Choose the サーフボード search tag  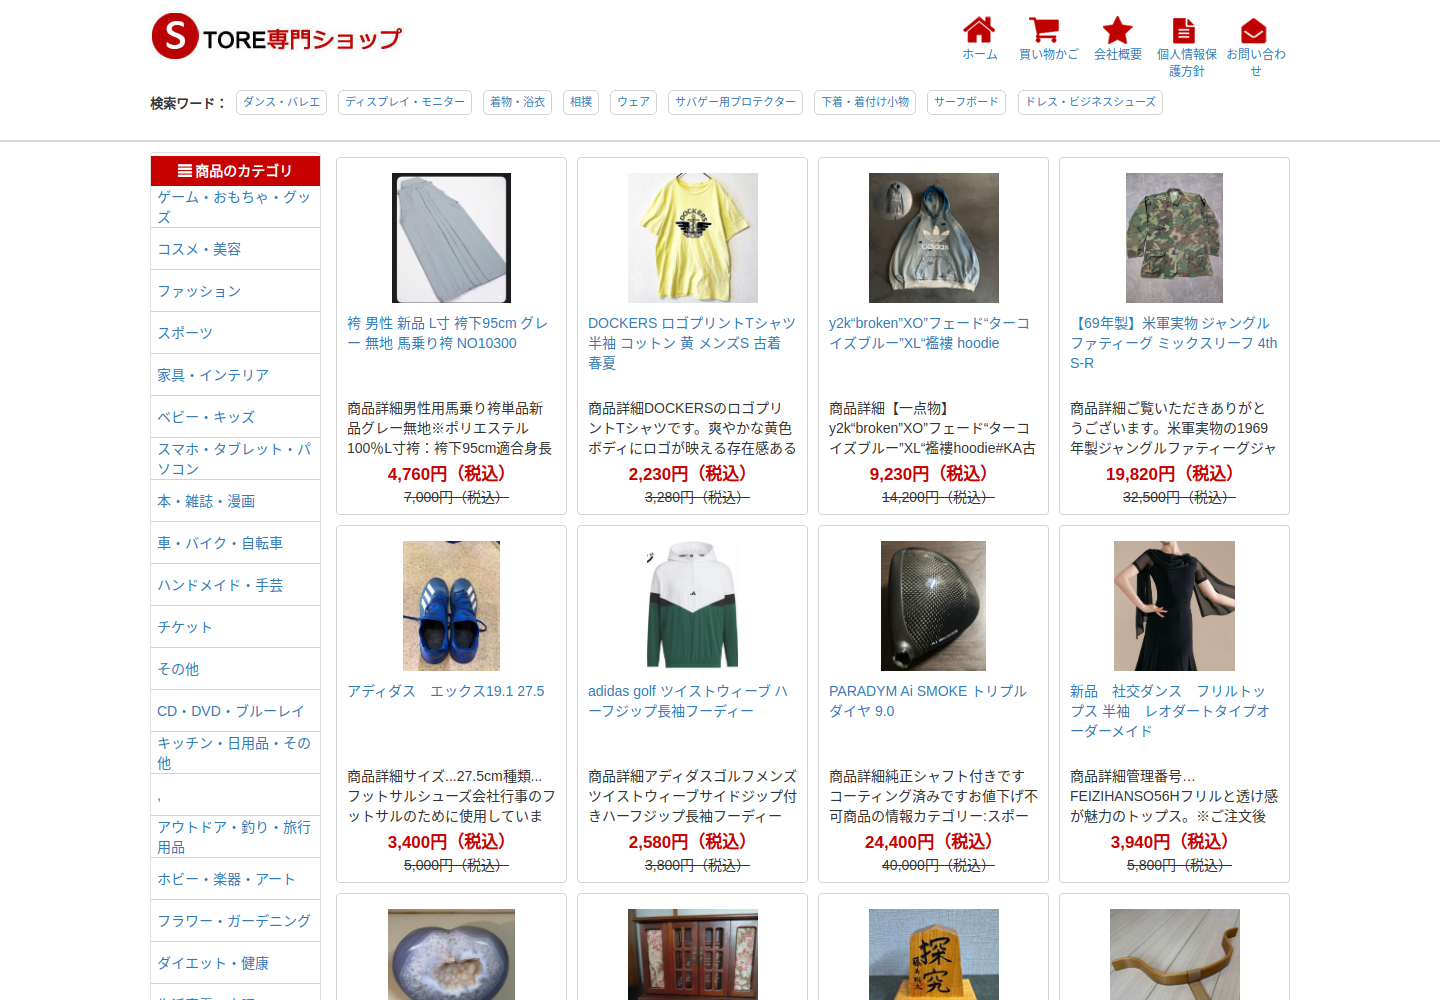click(x=966, y=102)
